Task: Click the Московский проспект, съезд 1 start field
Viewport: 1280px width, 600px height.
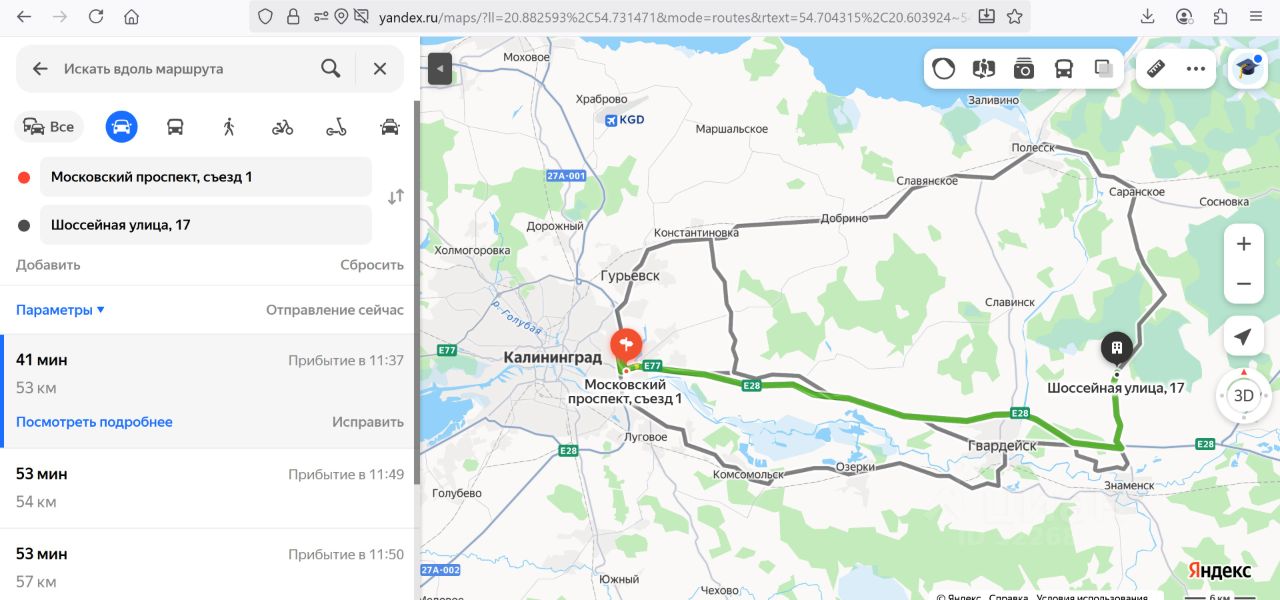Action: (x=206, y=177)
